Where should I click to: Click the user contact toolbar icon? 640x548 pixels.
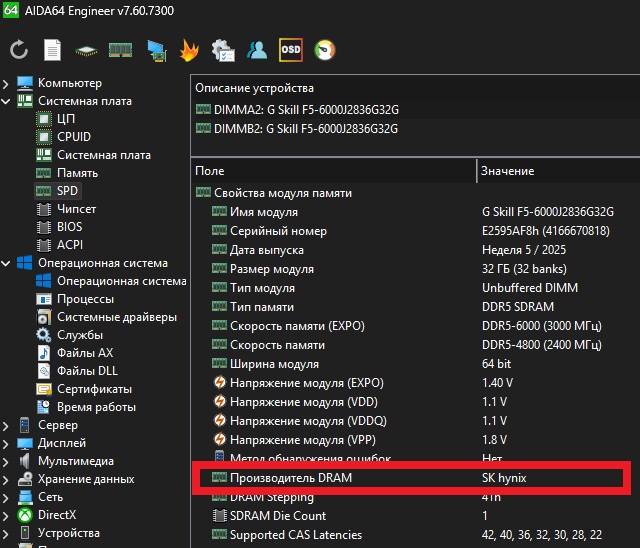[257, 50]
